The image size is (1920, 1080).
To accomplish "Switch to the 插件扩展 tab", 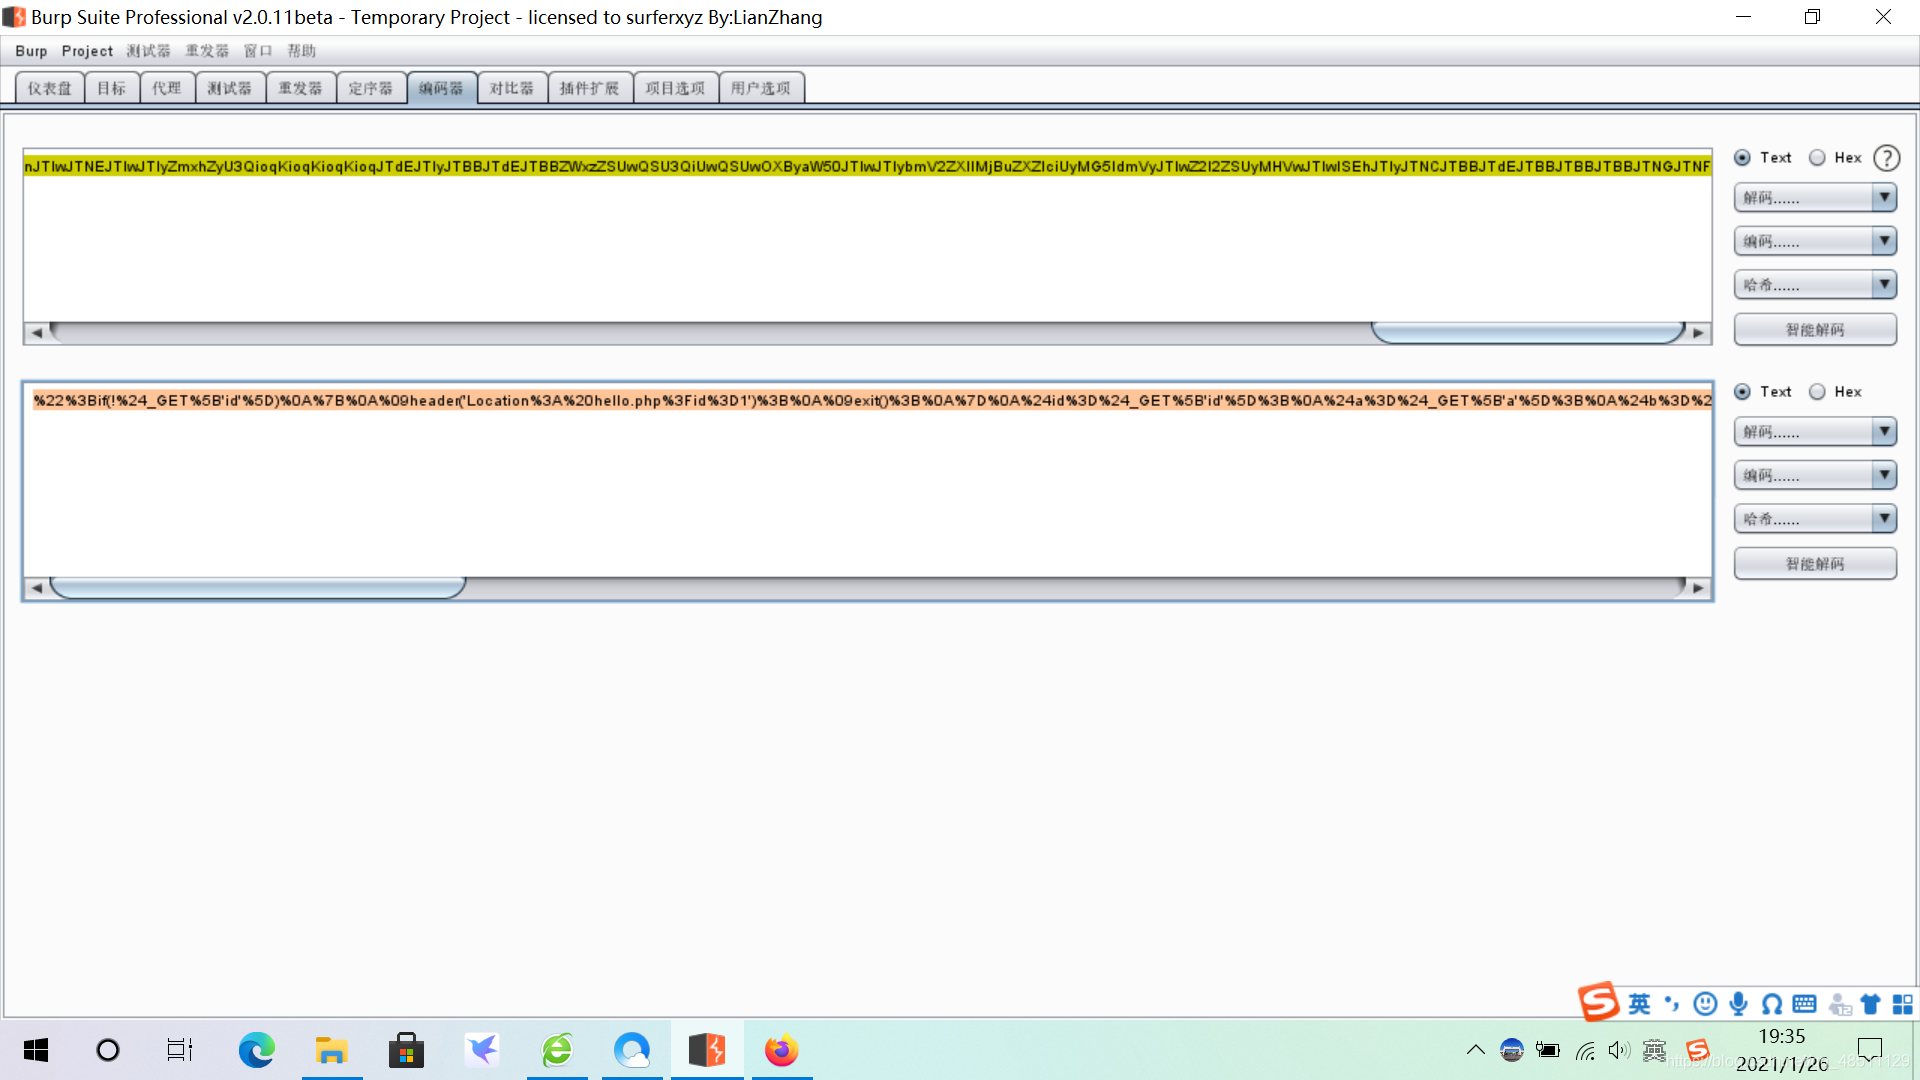I will (x=590, y=88).
